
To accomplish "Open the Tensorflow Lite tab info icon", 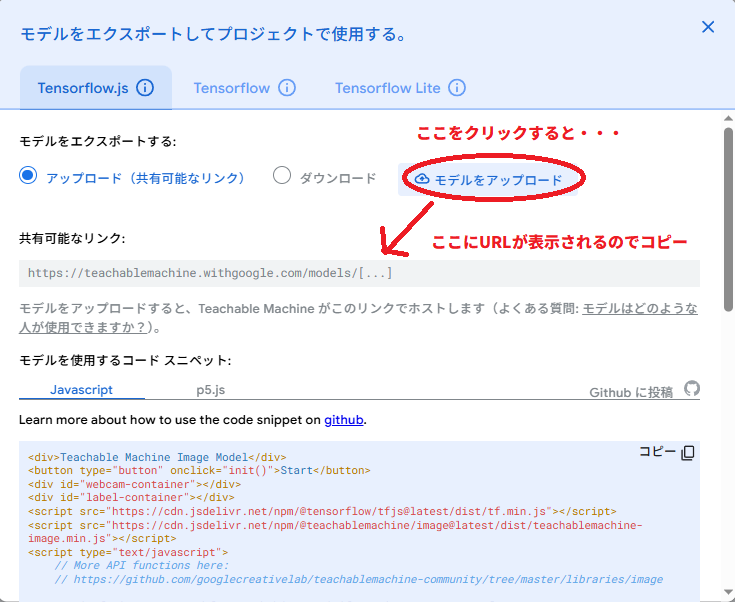I will [x=457, y=88].
